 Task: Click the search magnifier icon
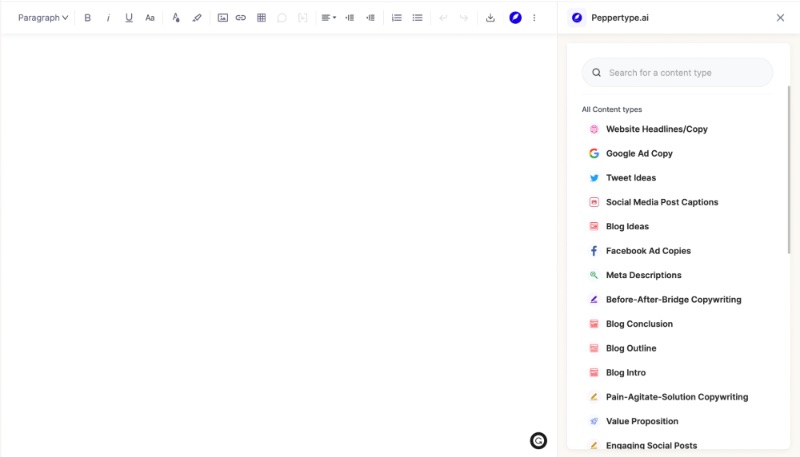[x=596, y=72]
